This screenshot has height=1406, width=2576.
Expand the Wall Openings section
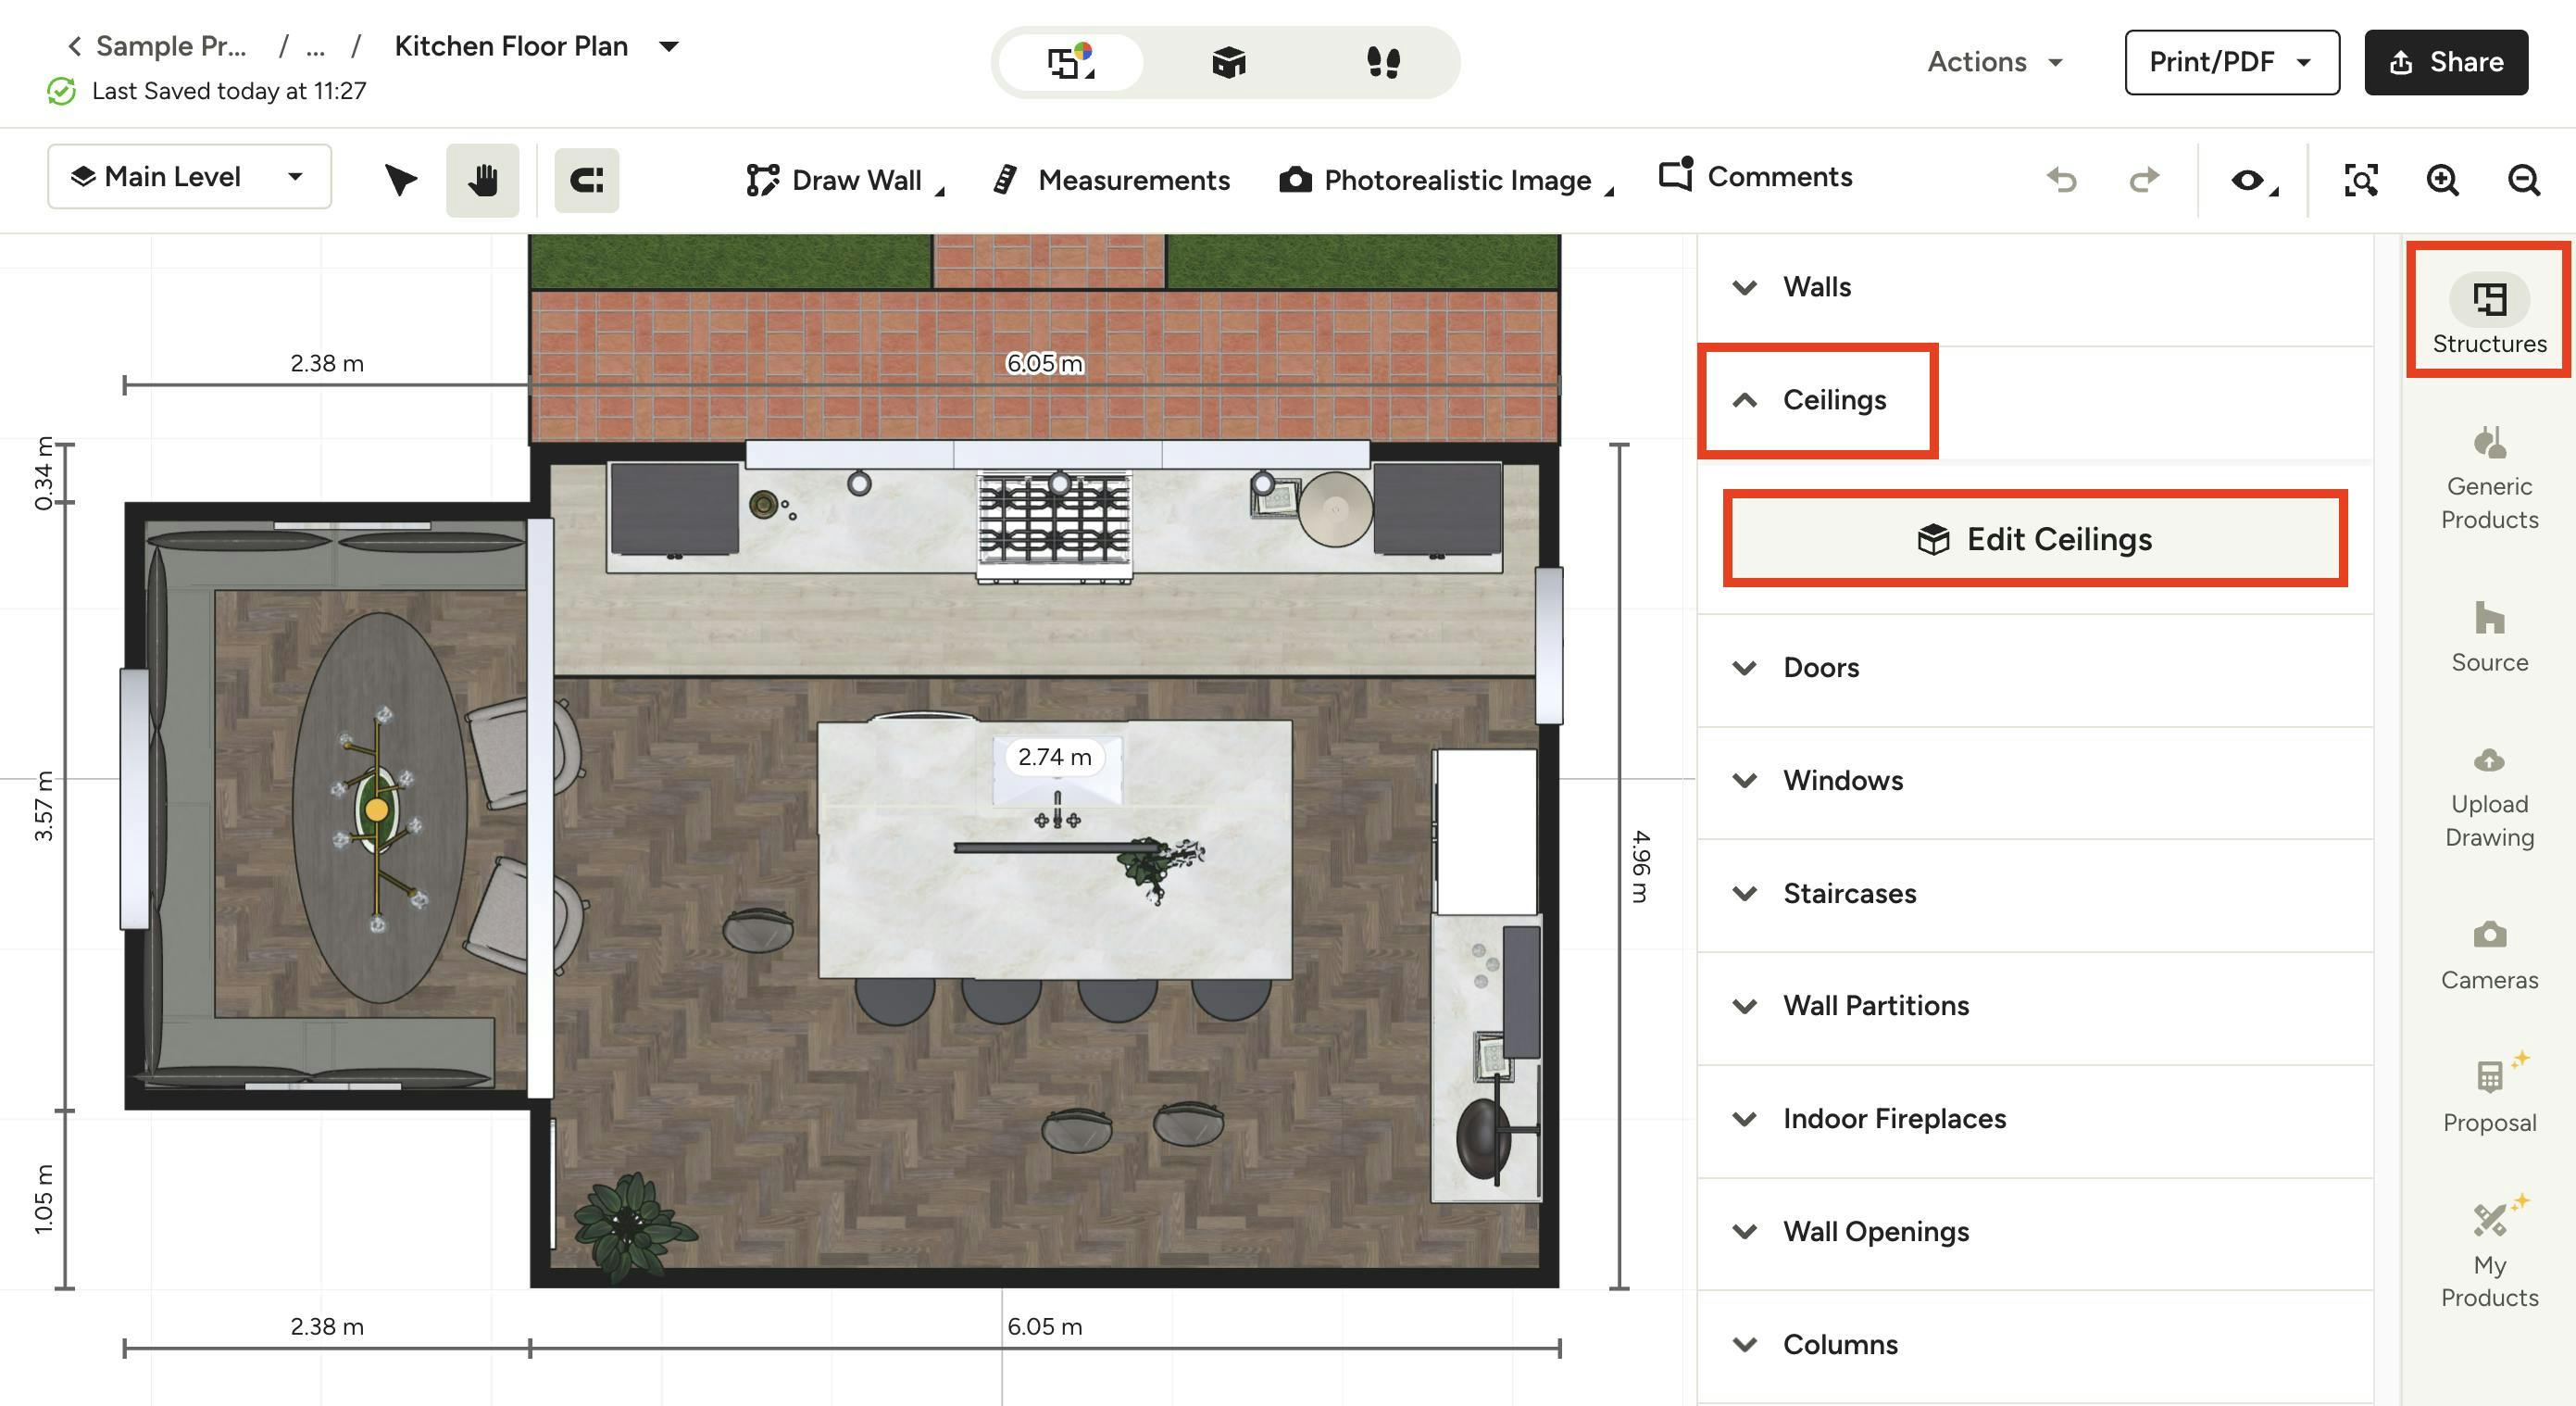click(2035, 1232)
